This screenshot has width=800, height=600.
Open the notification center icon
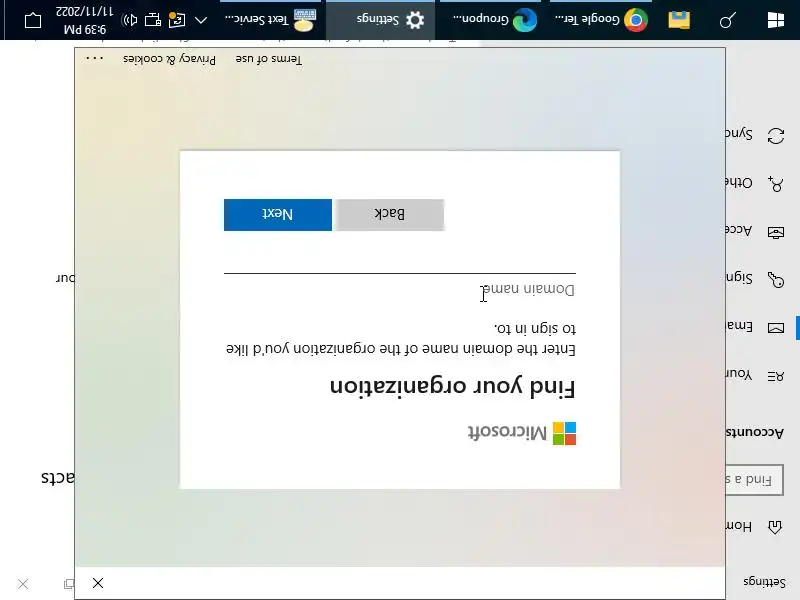tap(33, 20)
